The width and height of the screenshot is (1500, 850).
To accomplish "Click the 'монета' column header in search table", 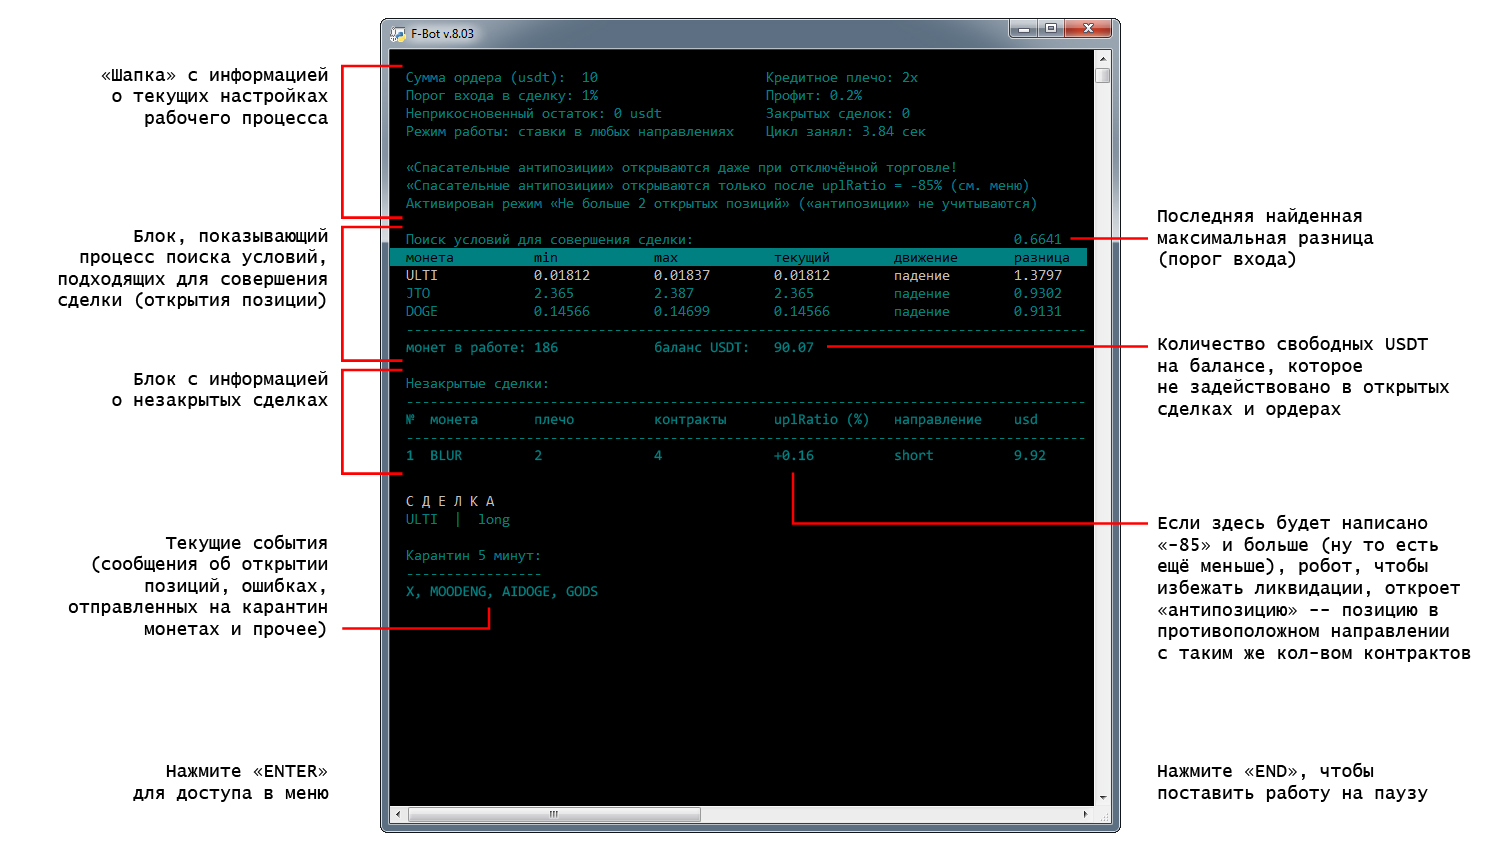I will click(x=430, y=258).
